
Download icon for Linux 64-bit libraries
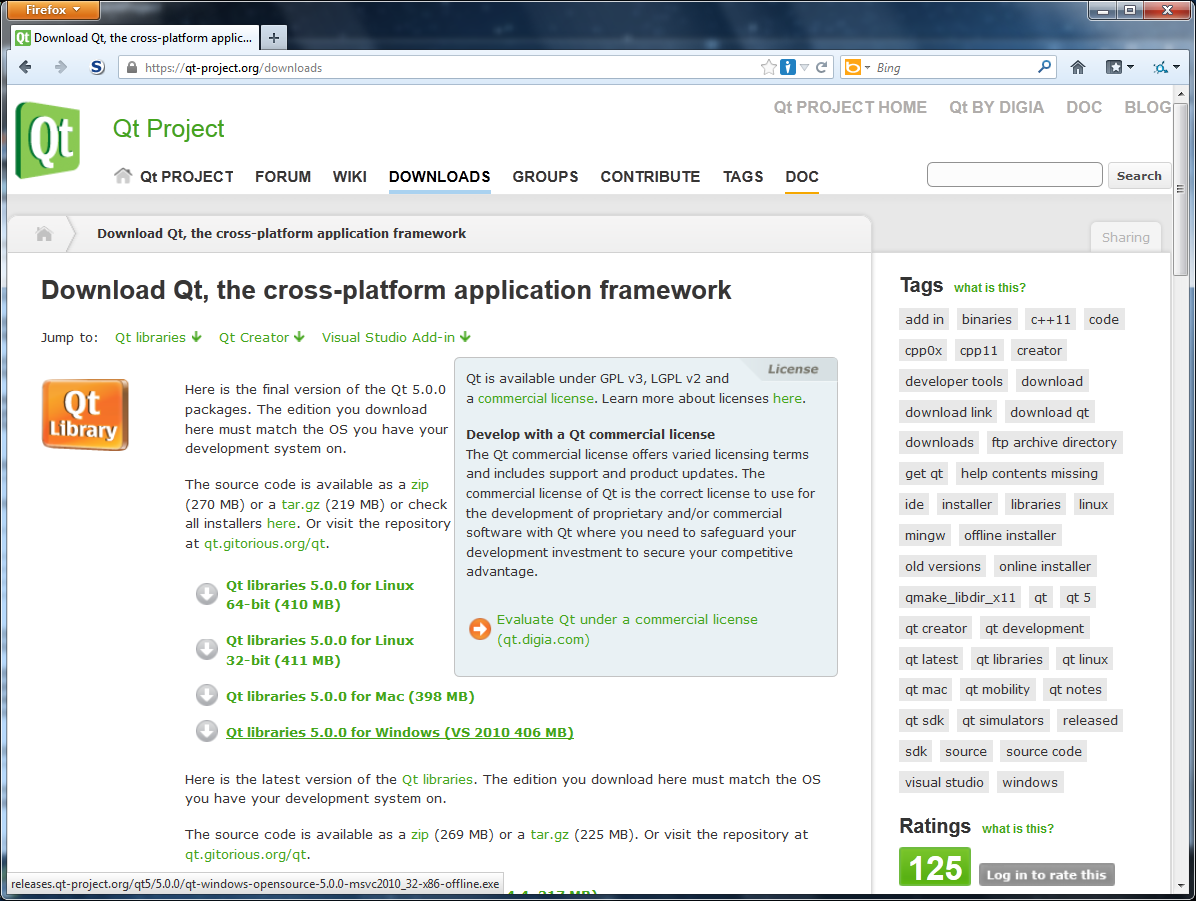coord(207,594)
